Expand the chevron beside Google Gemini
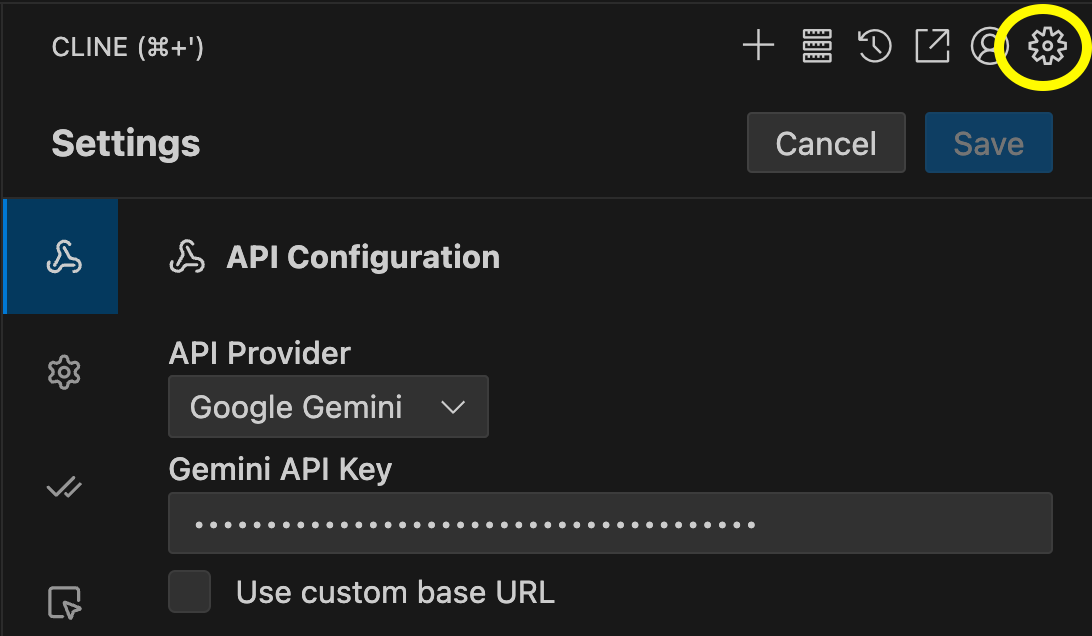Viewport: 1092px width, 636px height. [453, 407]
